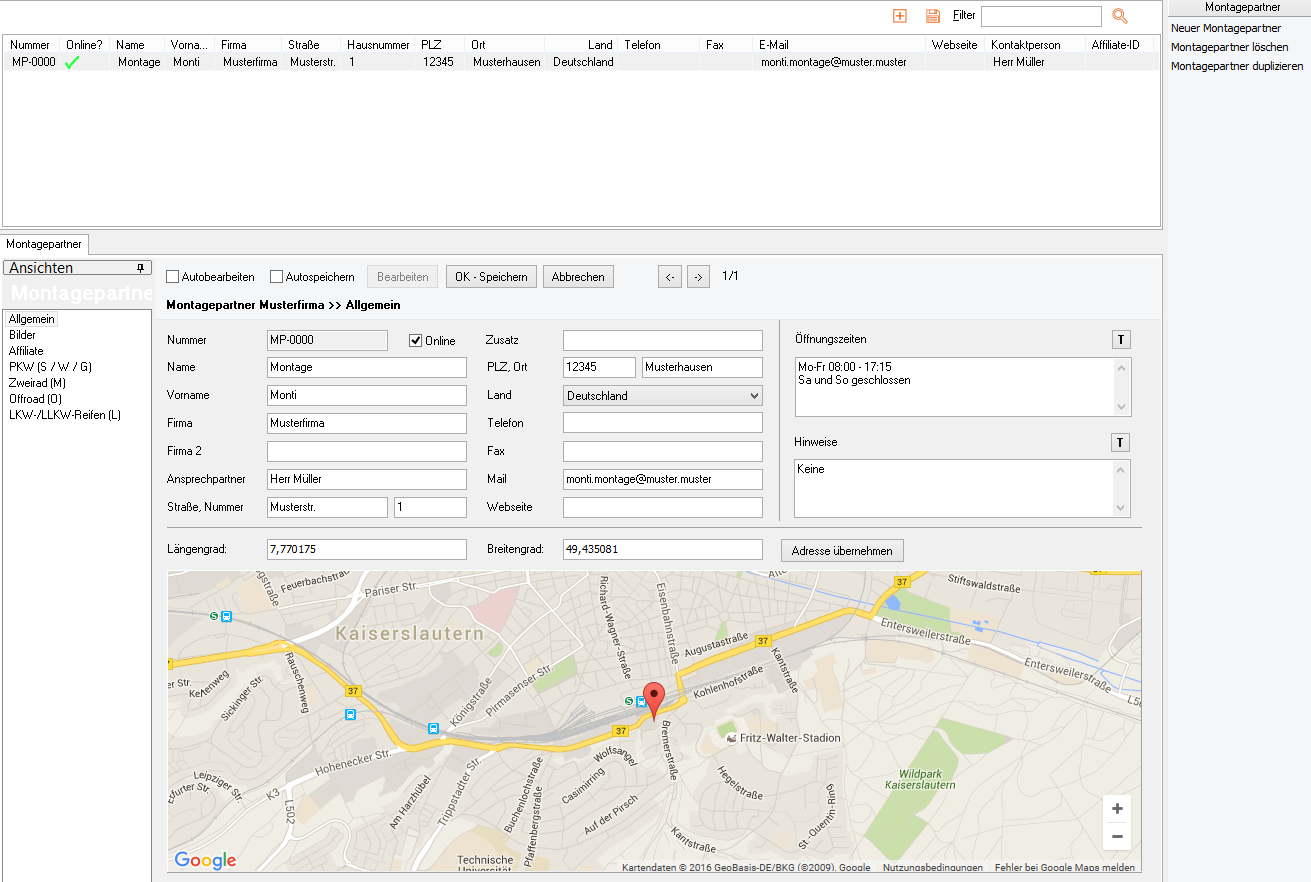Click the T button next to Öffnungszeiten

pos(1120,340)
